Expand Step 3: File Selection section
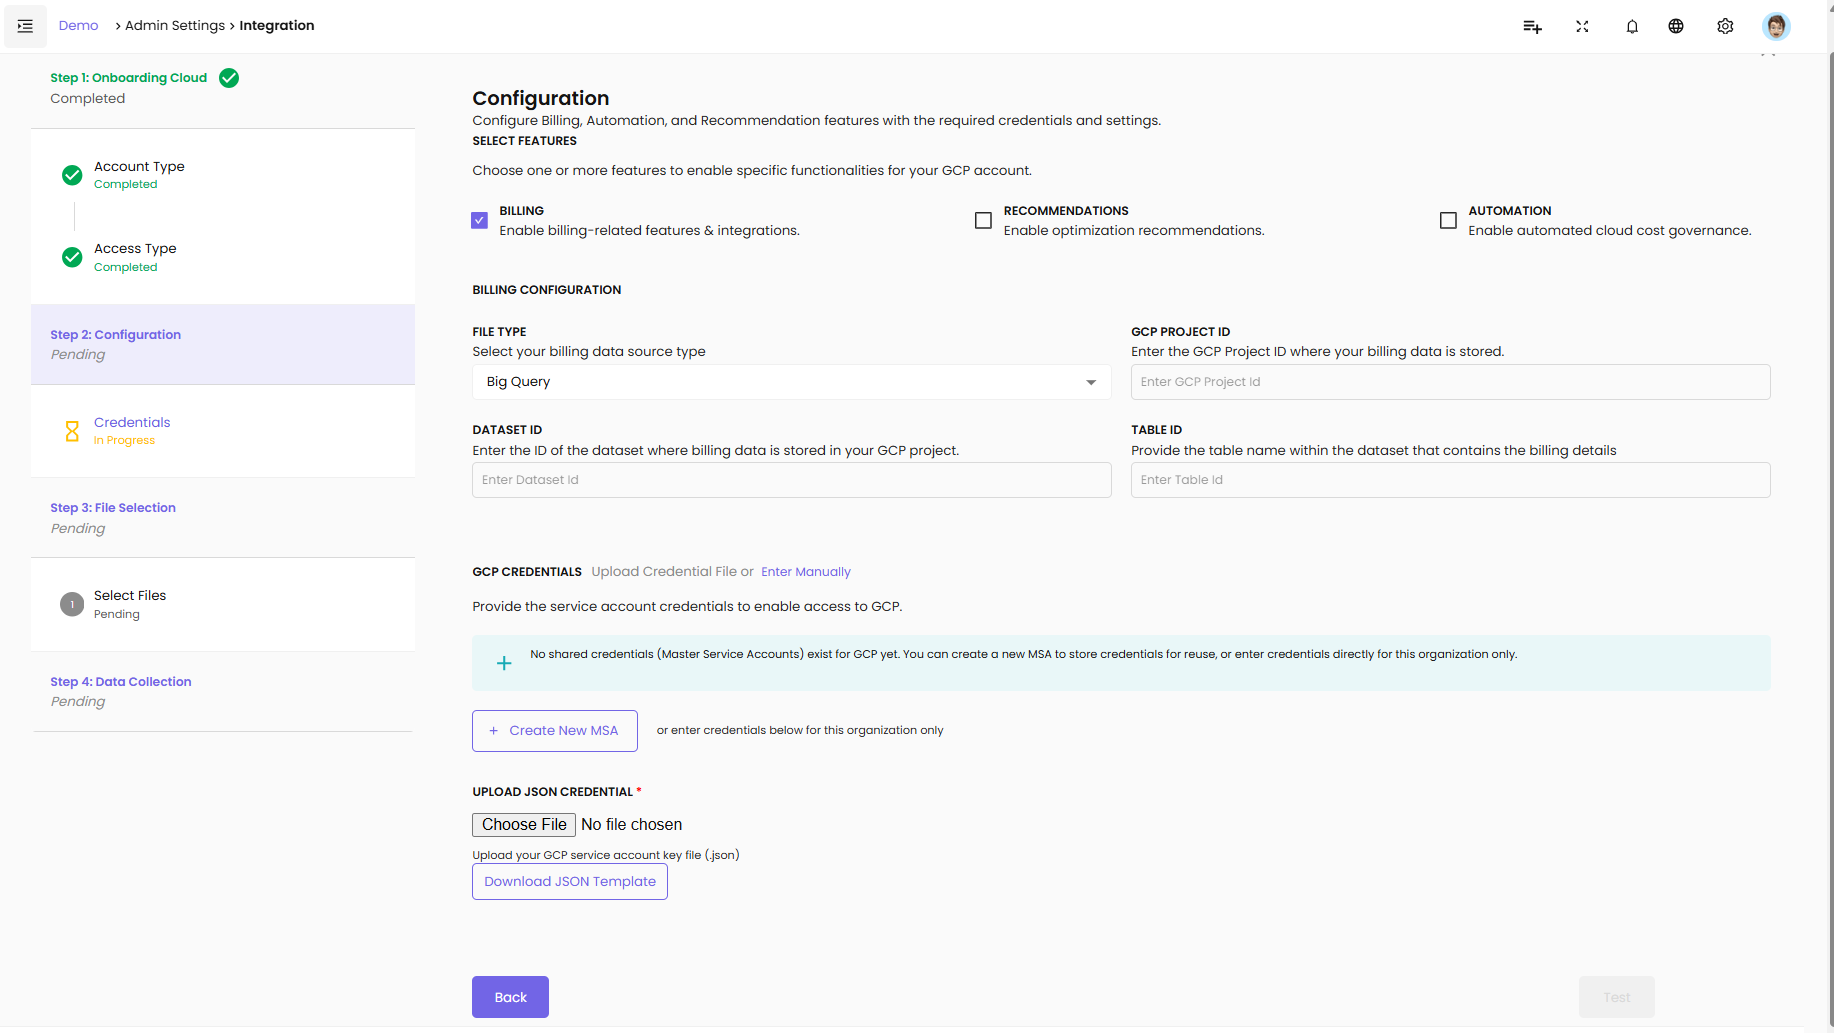The height and width of the screenshot is (1033, 1834). click(x=113, y=508)
